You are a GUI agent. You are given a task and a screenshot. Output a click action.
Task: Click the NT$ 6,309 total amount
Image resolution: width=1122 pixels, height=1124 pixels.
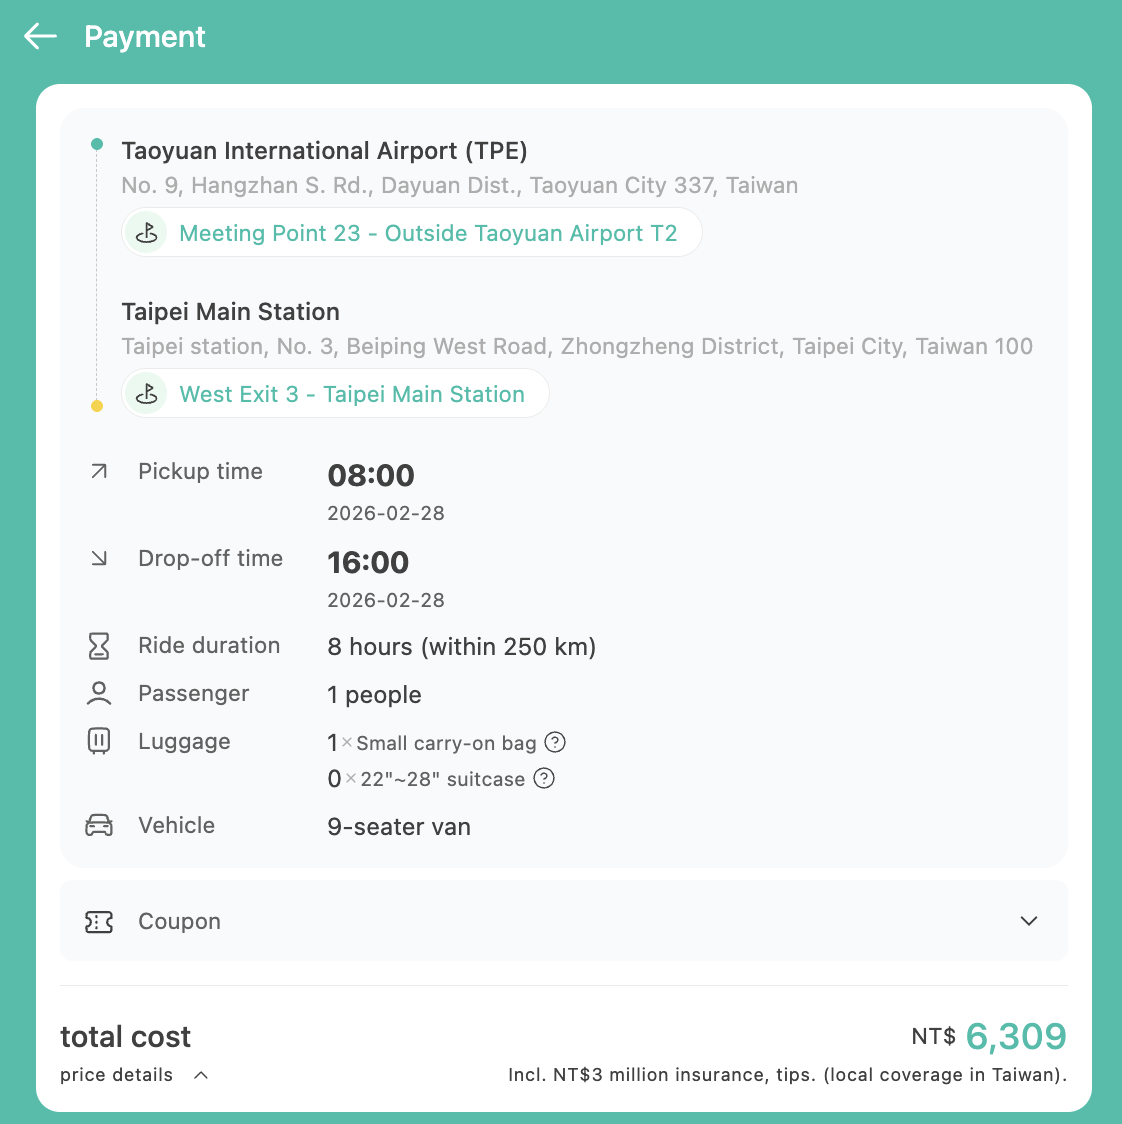point(1015,1037)
